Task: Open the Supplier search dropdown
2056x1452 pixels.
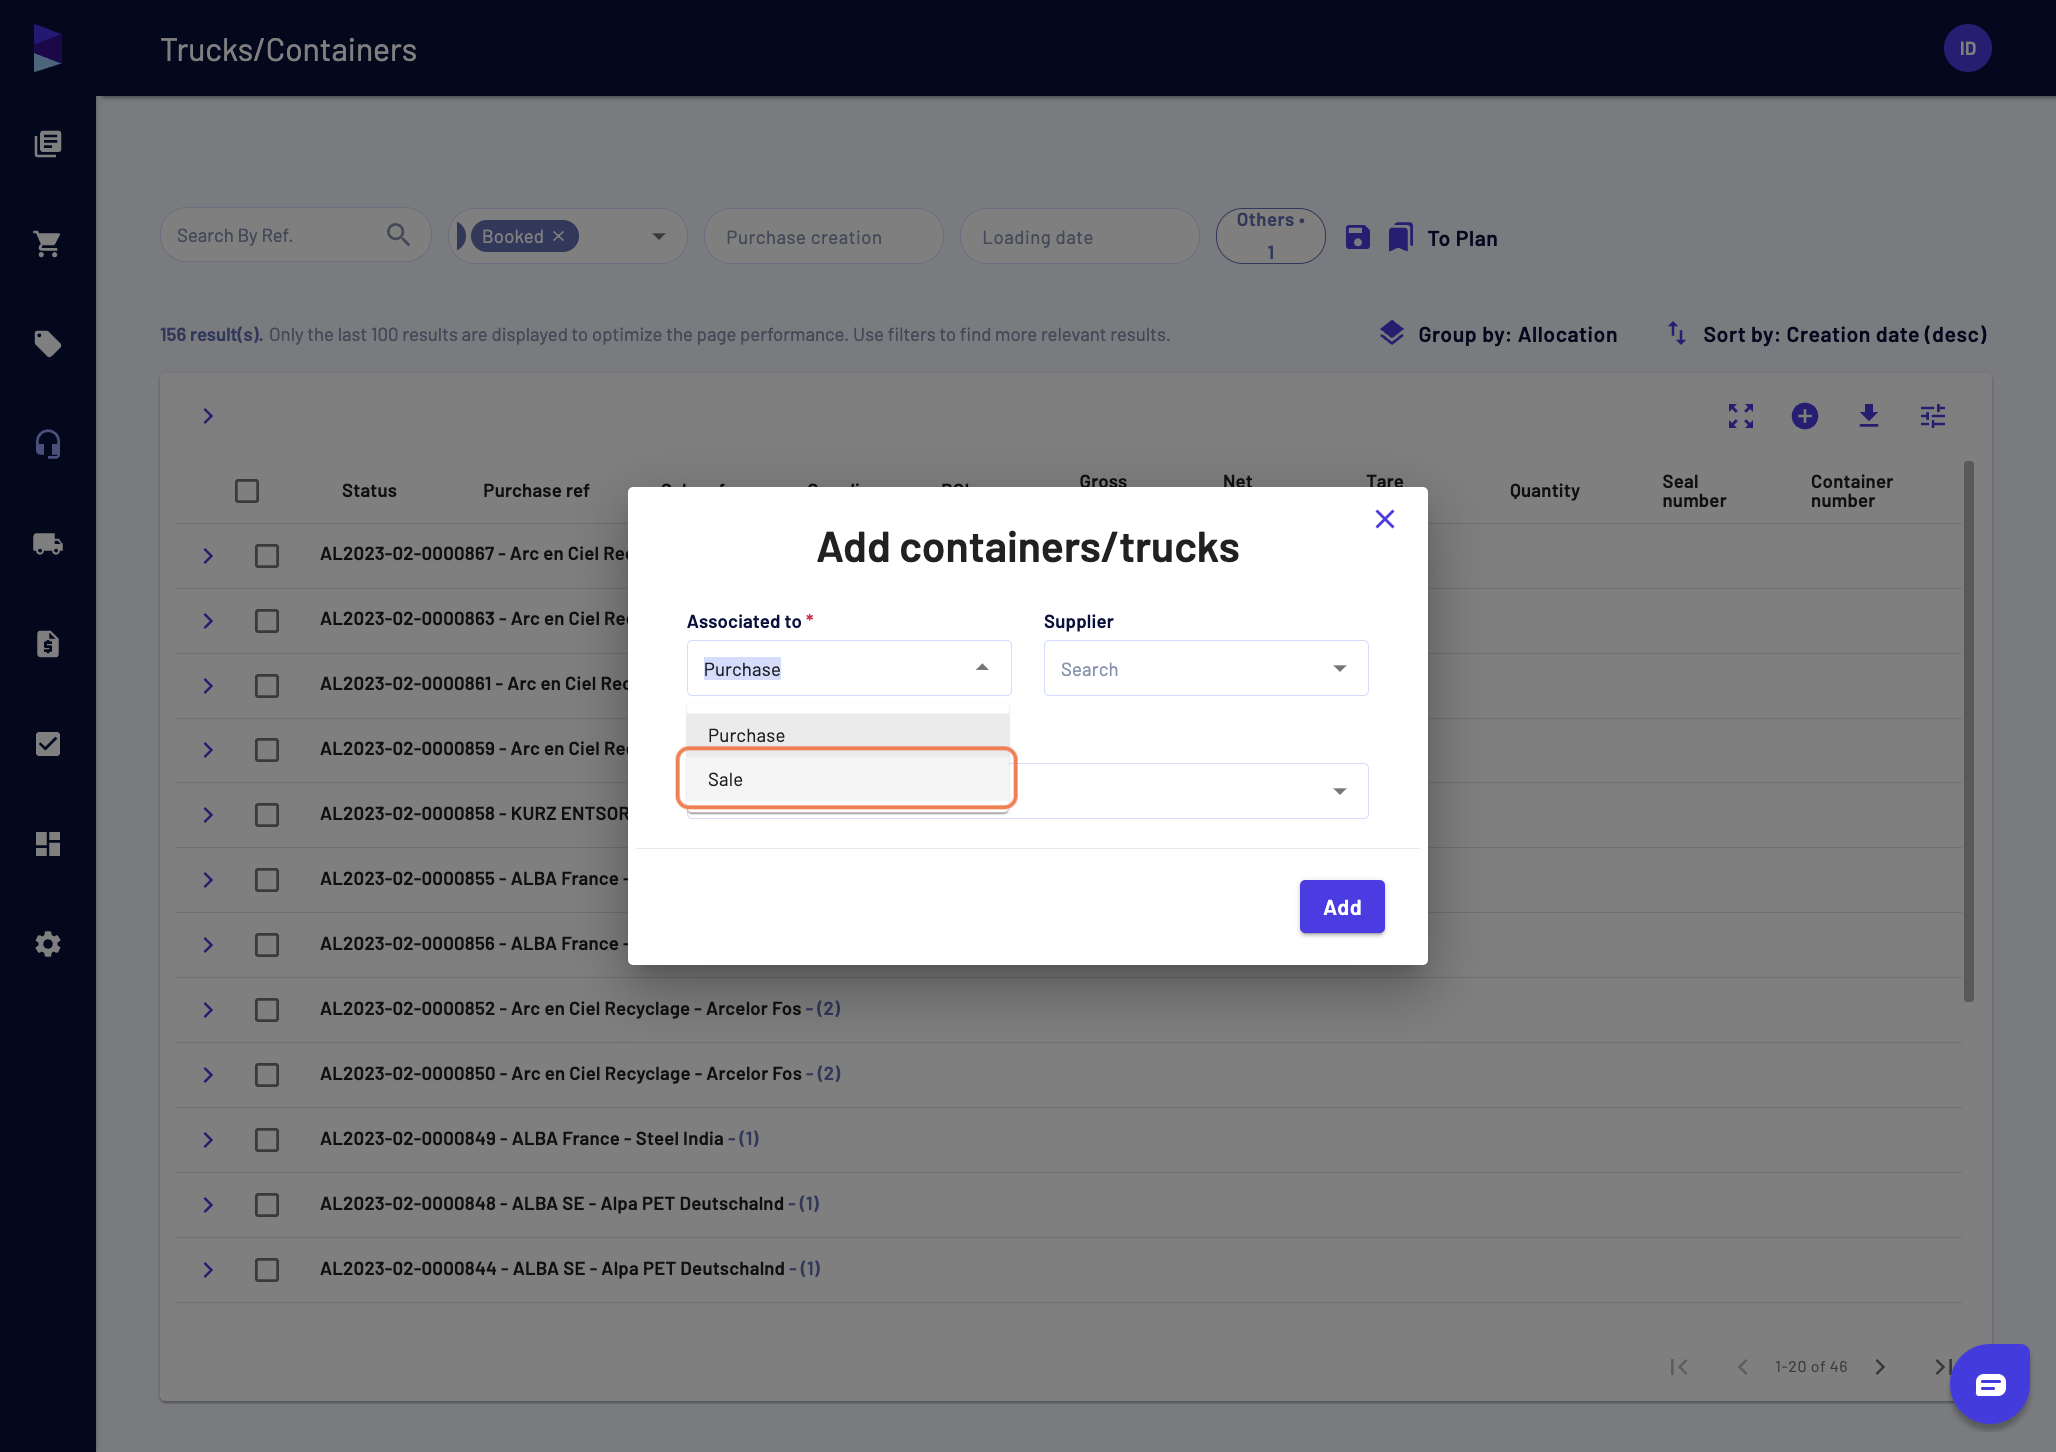Action: point(1206,668)
